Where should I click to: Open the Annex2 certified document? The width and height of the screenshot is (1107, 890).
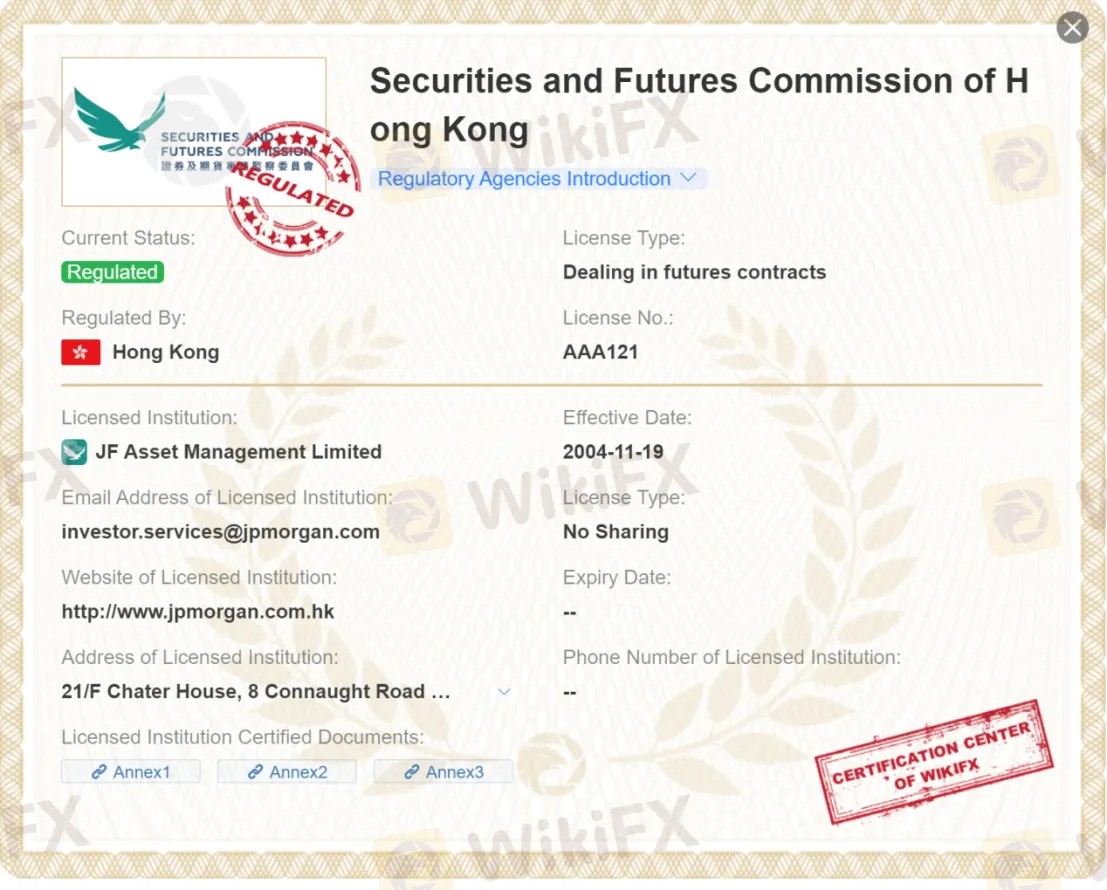click(287, 771)
